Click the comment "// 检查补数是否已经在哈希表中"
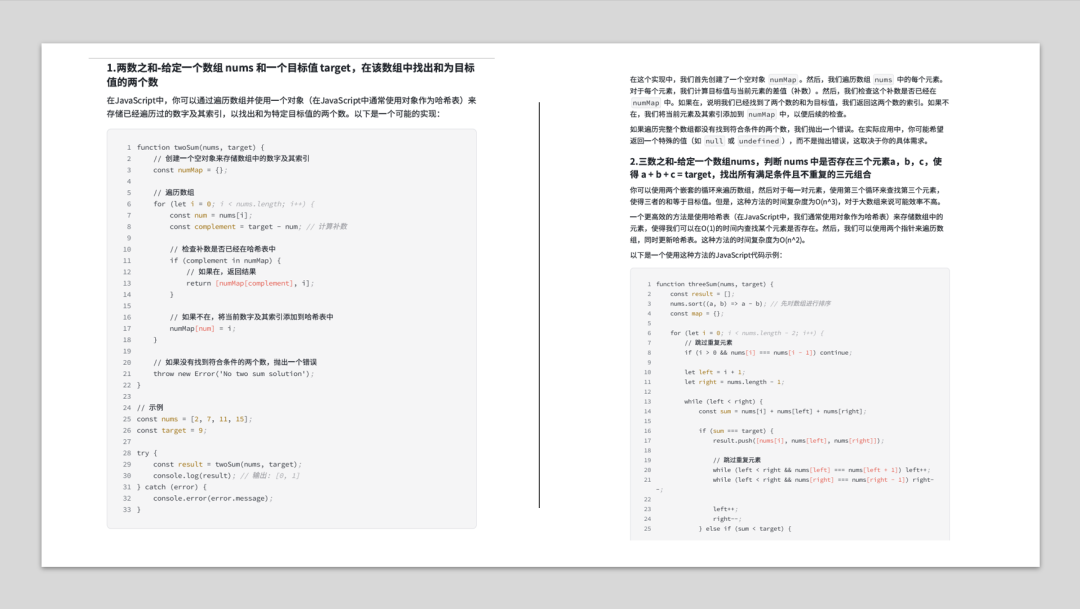1080x609 pixels. 222,249
